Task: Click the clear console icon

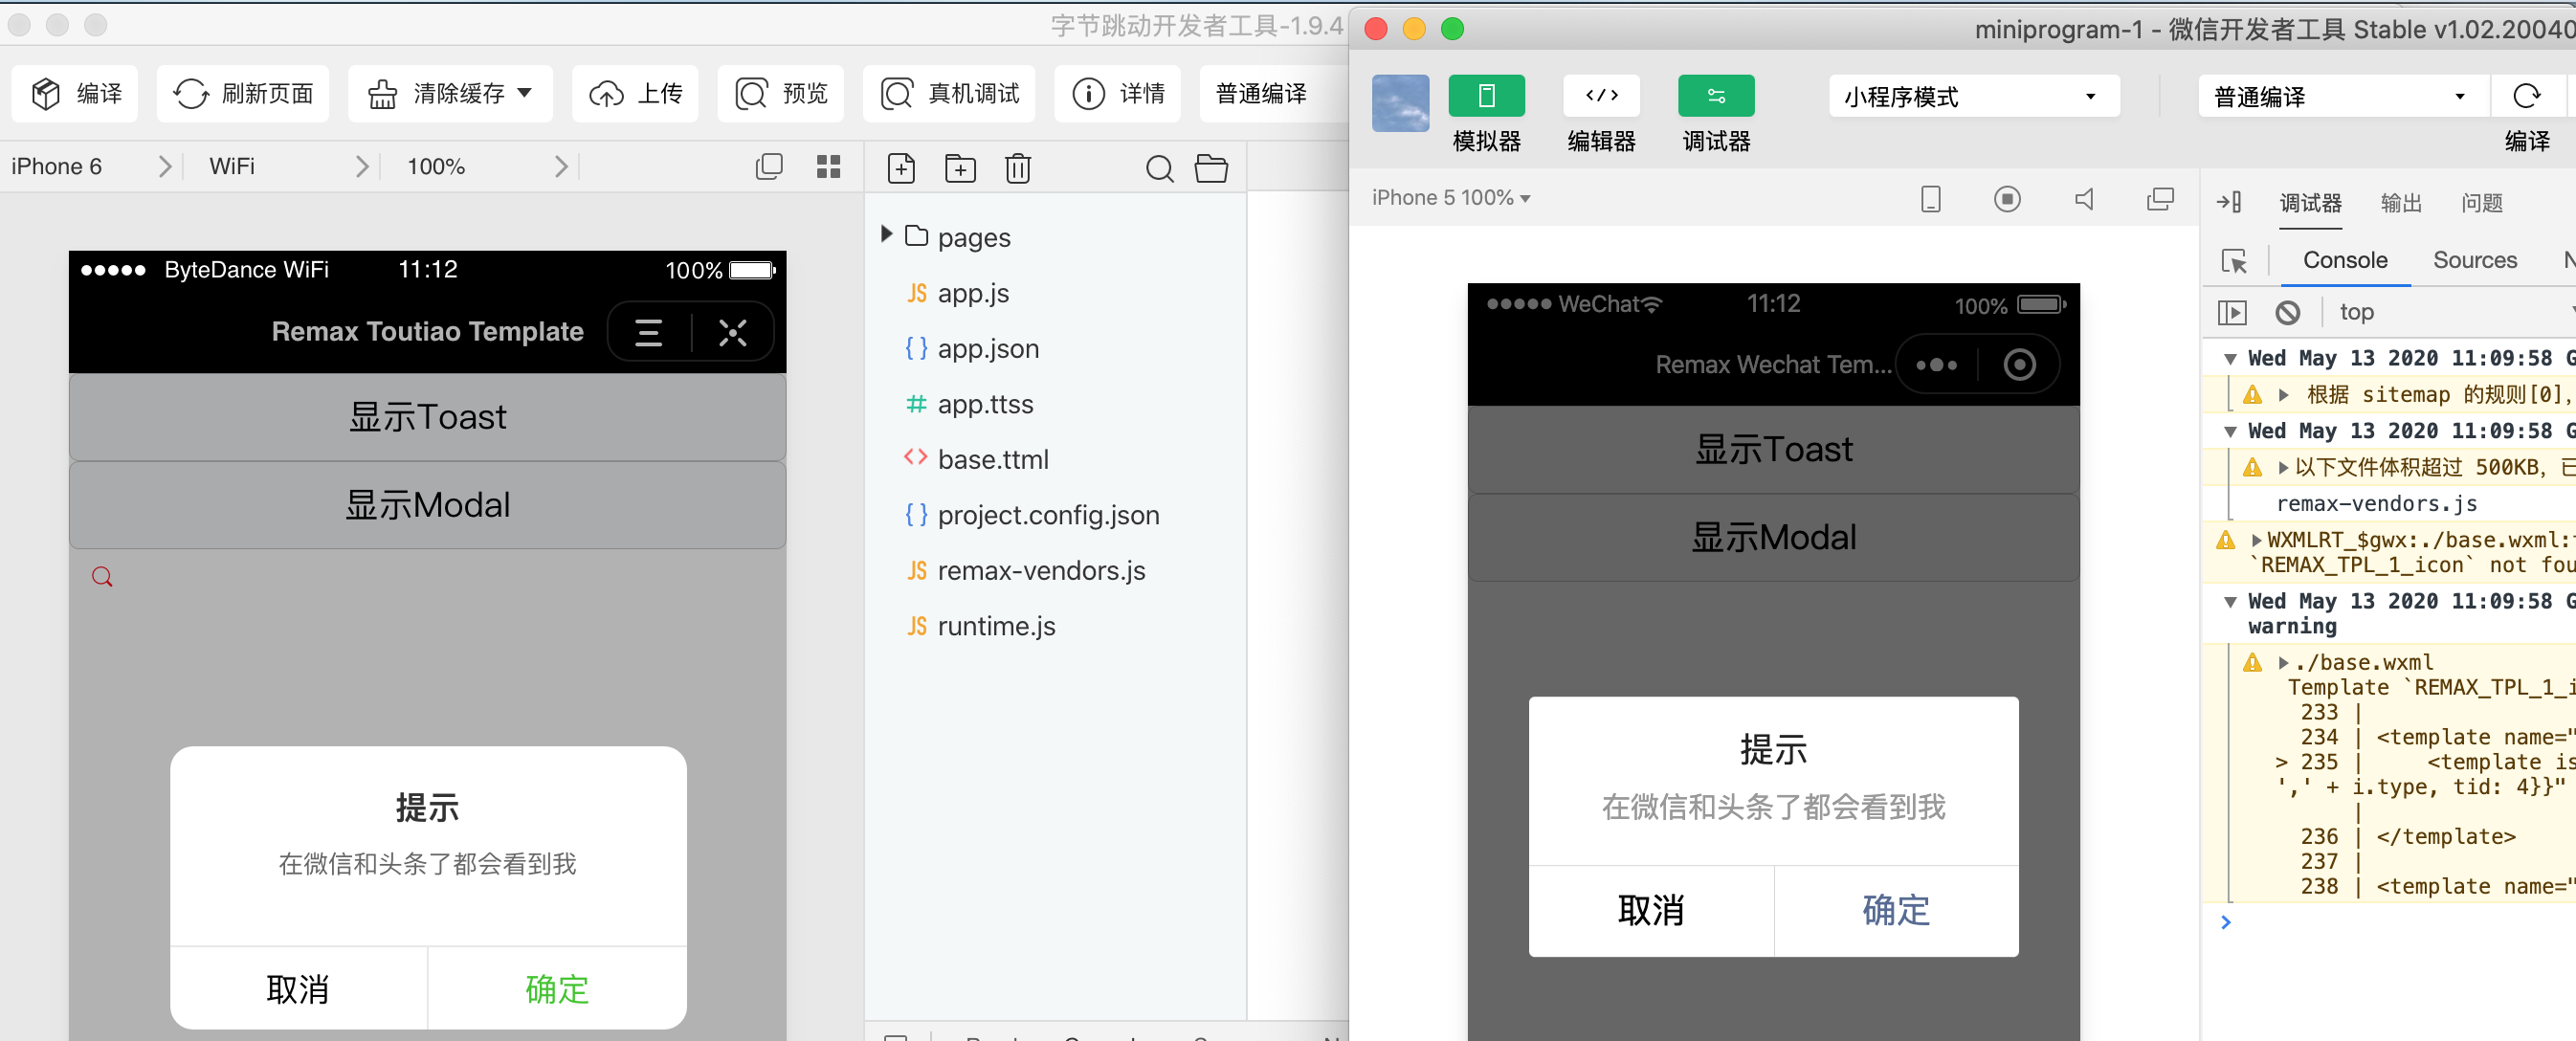Action: pyautogui.click(x=2287, y=313)
